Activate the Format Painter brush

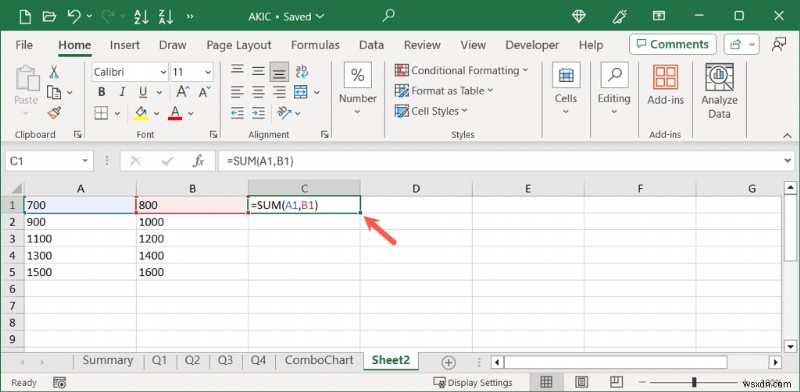(54, 113)
